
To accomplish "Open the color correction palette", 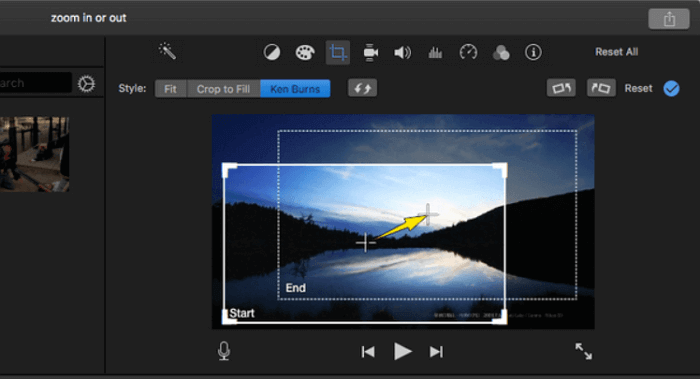I will click(305, 52).
